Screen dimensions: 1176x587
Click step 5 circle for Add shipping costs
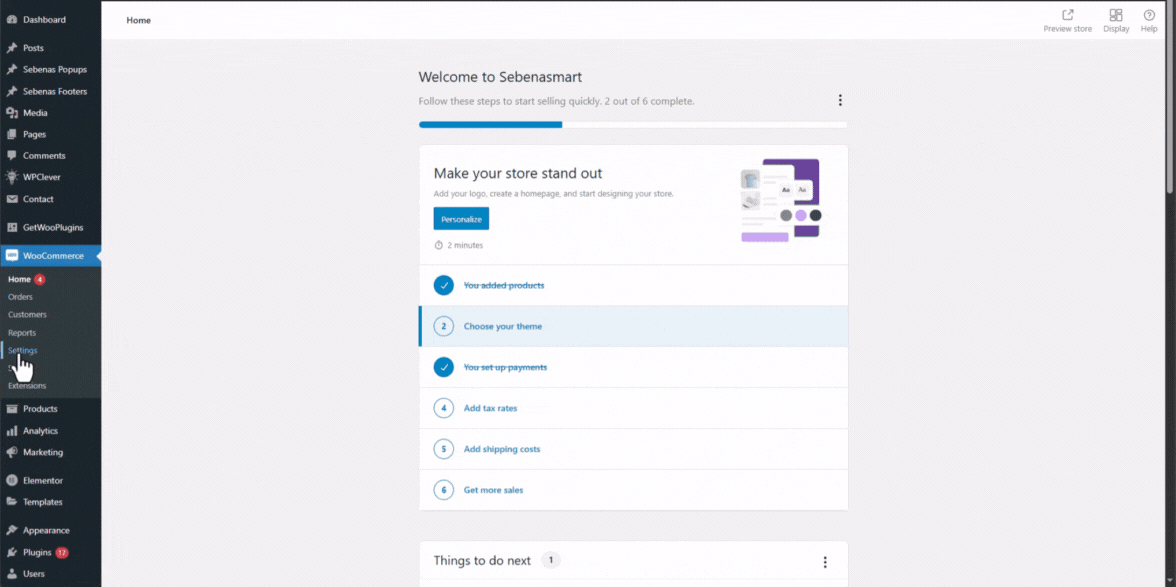[x=444, y=449]
